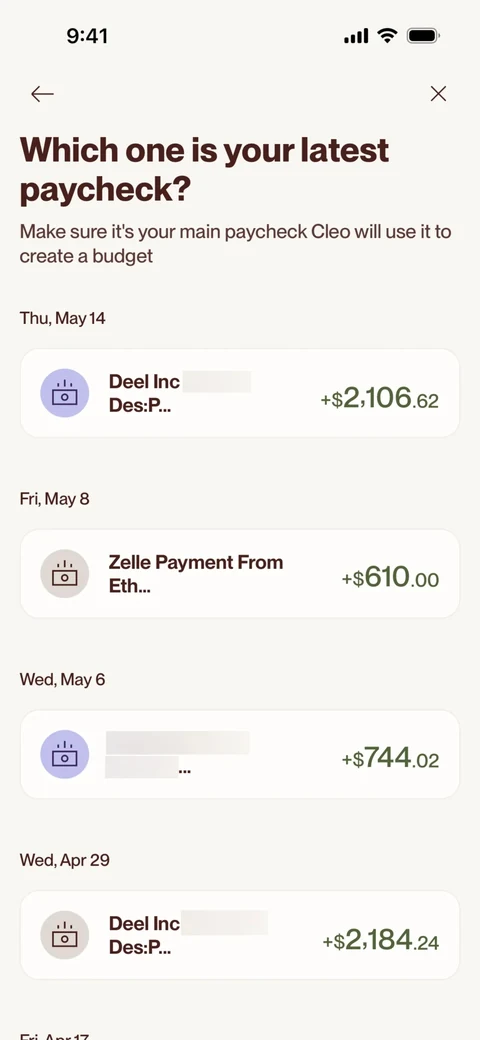Tap the cellular signal bars icon
This screenshot has width=480, height=1040.
pyautogui.click(x=356, y=36)
